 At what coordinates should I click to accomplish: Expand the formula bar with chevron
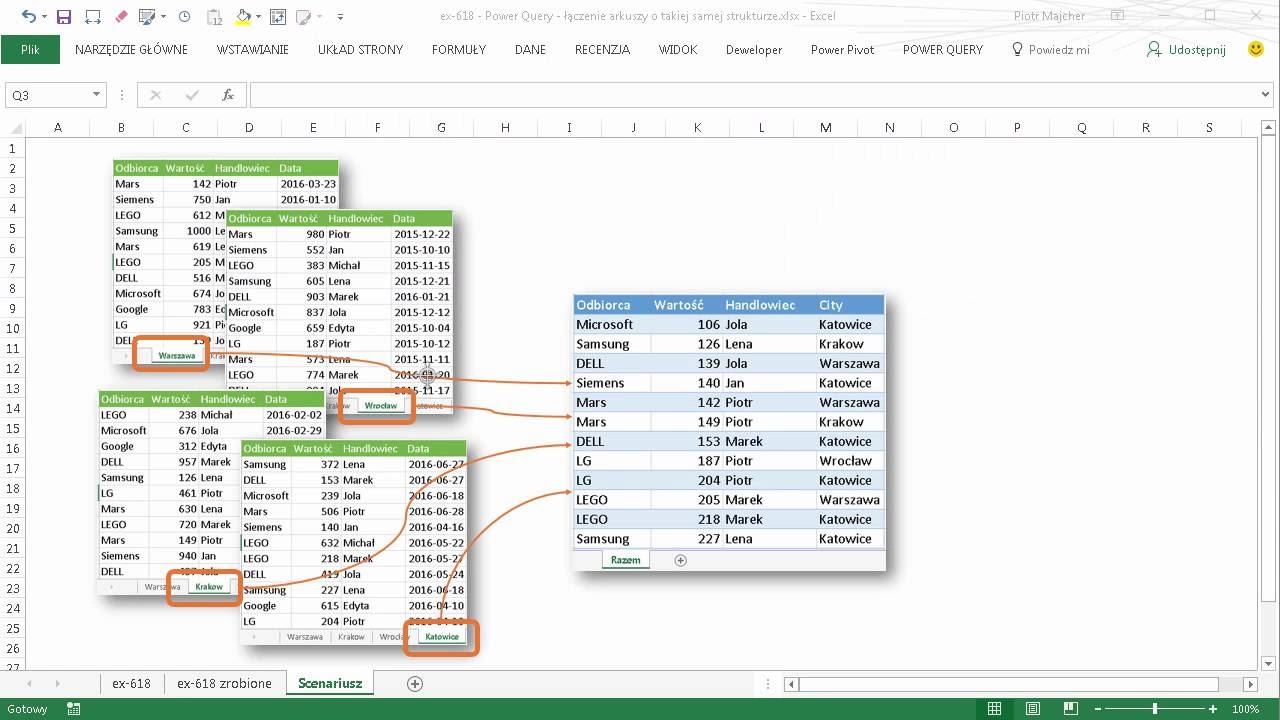coord(1265,95)
